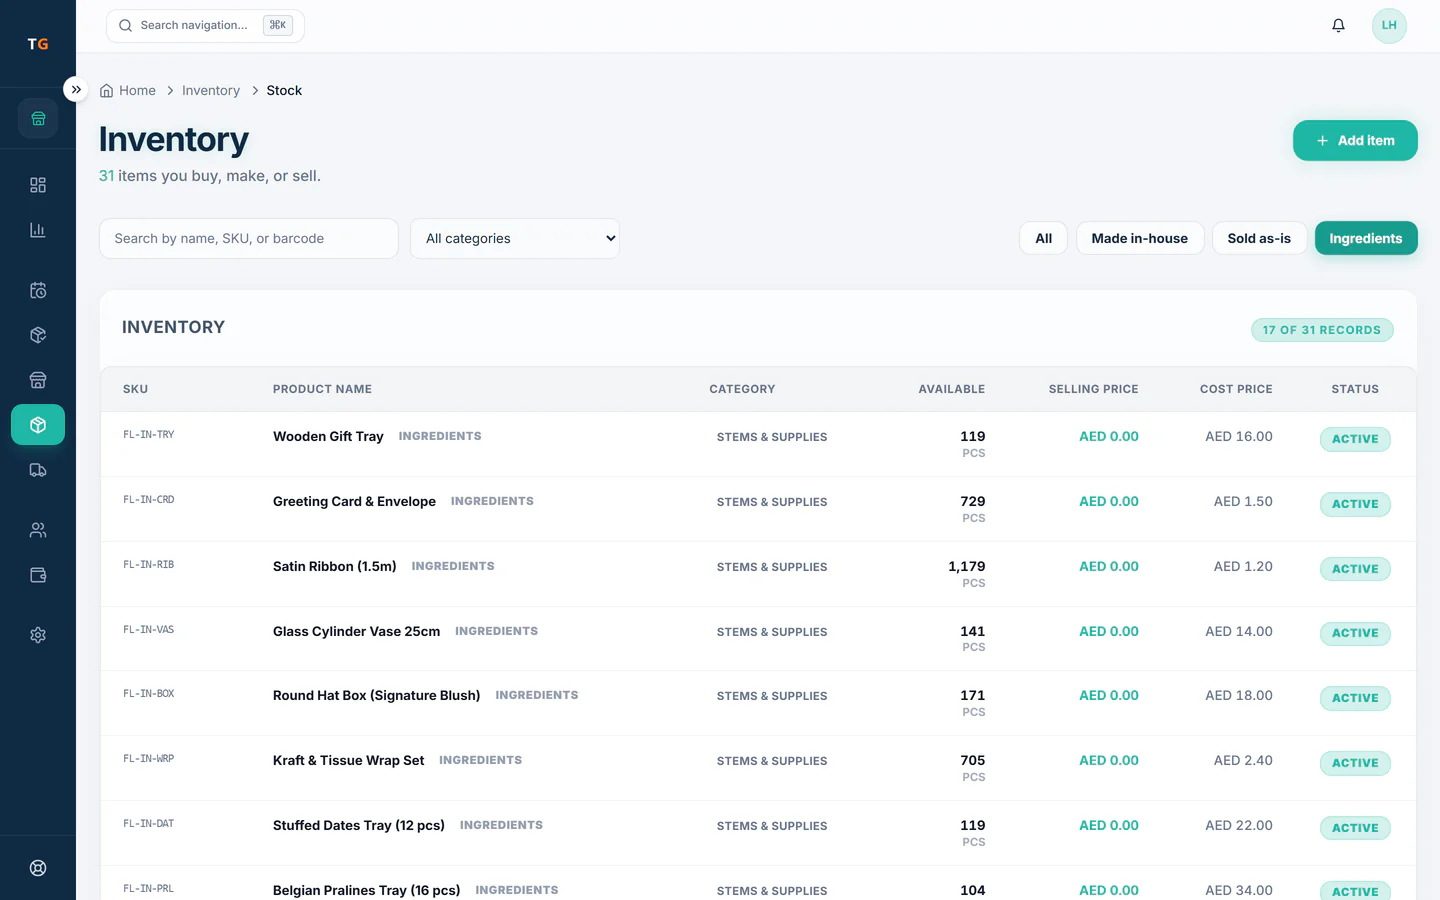
Task: Open the Round Hat Box (Signature Blush) product
Action: click(376, 696)
